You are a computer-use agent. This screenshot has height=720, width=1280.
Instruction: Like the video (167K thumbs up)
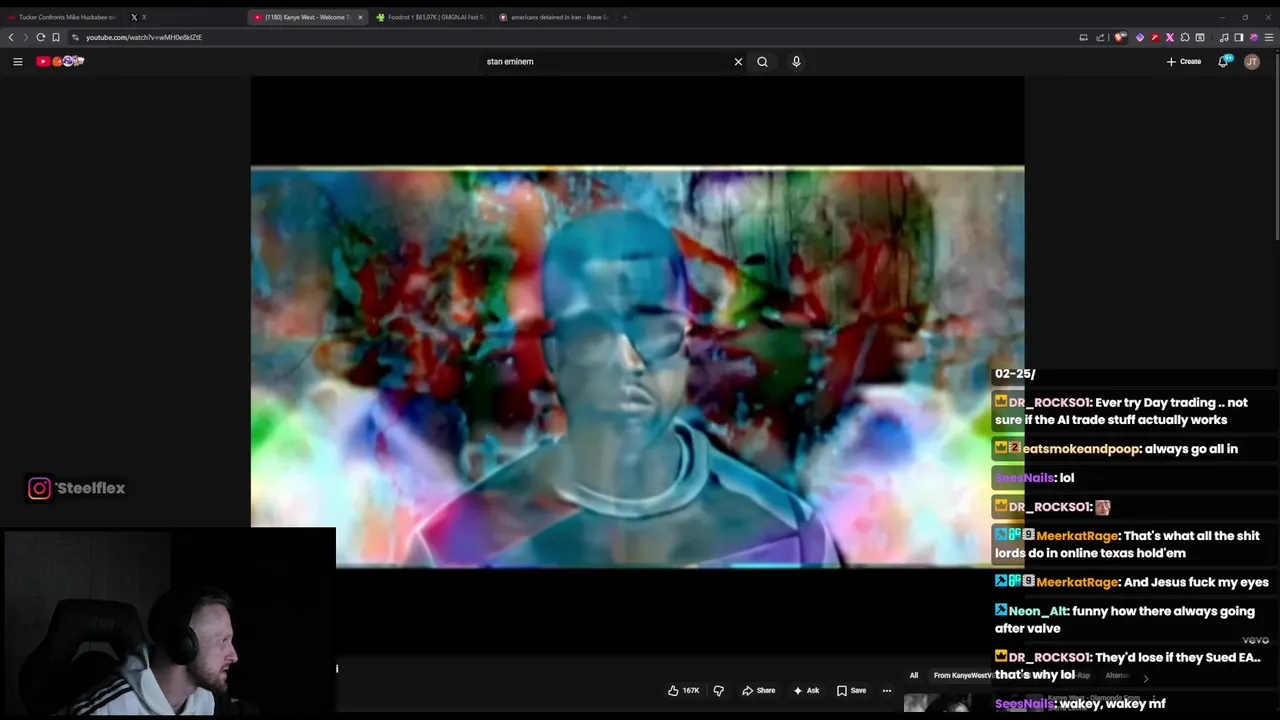click(684, 690)
